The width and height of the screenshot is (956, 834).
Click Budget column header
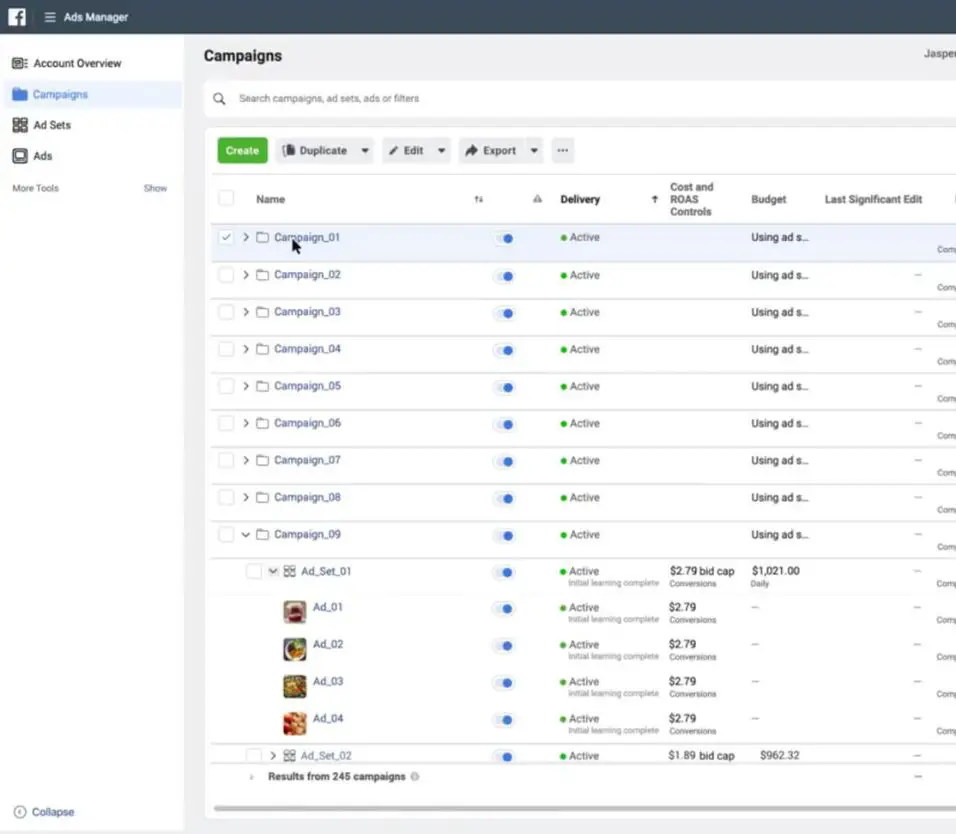tap(769, 199)
